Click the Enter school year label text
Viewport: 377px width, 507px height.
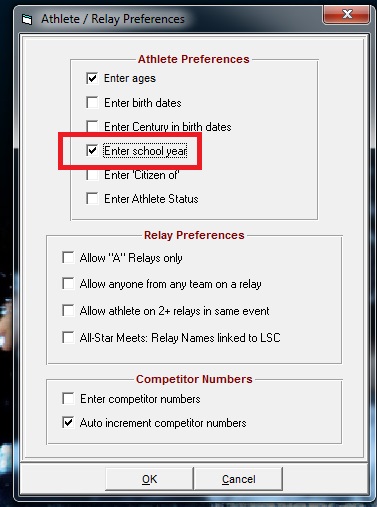(x=145, y=151)
